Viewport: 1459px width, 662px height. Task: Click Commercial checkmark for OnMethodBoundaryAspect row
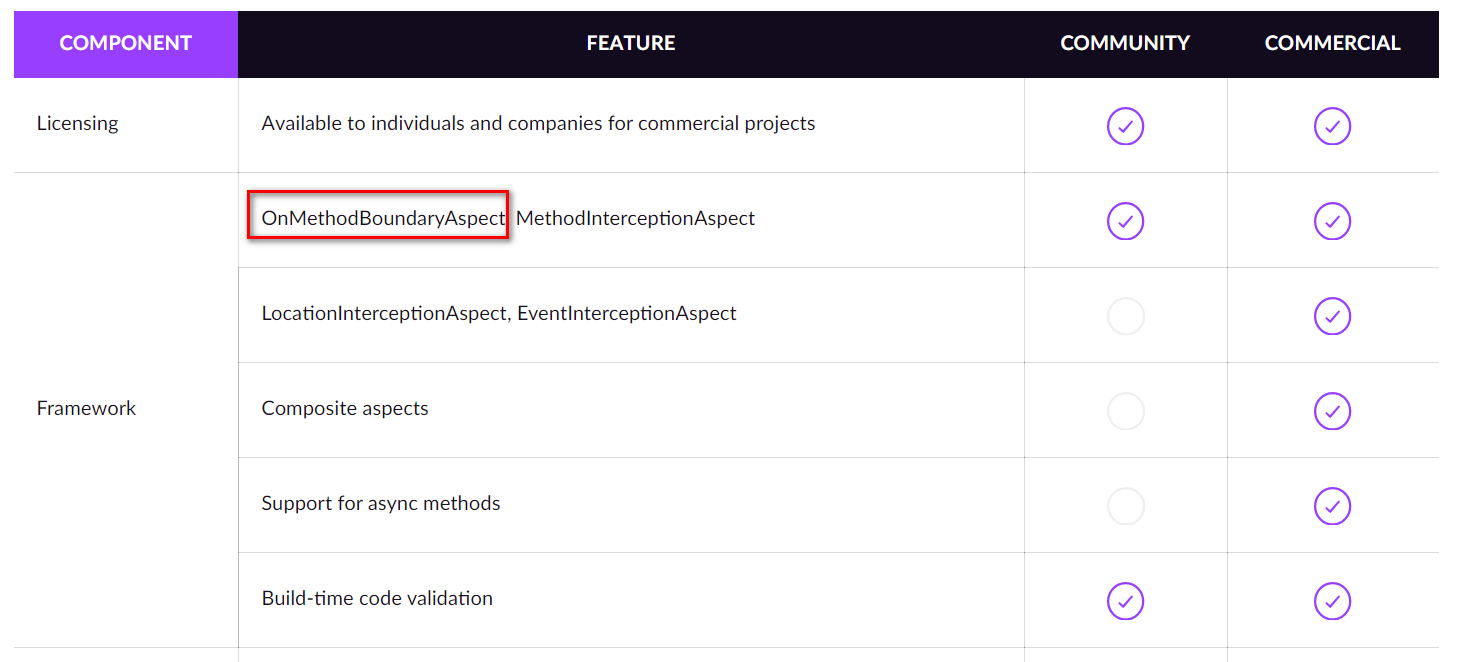coord(1332,221)
